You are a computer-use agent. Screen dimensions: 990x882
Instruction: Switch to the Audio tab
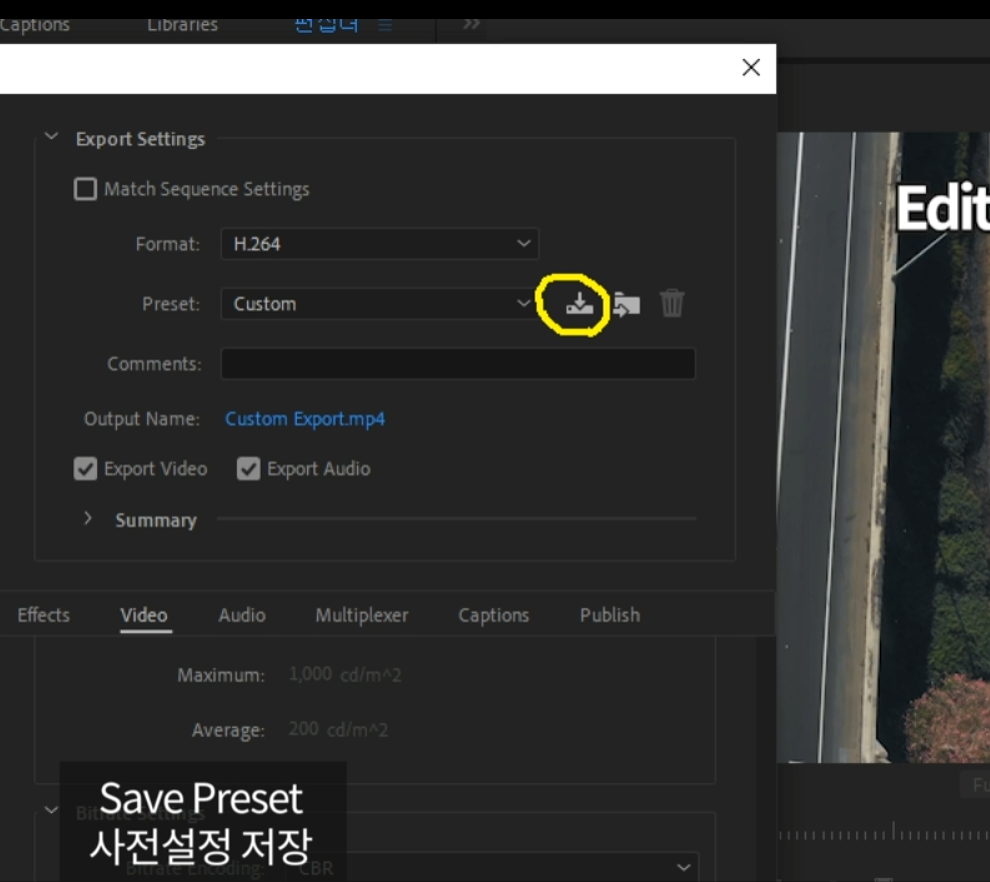(242, 615)
